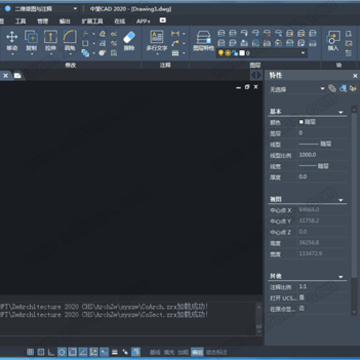Click the last layer icon in top row
The image size is (360, 360).
point(313,33)
